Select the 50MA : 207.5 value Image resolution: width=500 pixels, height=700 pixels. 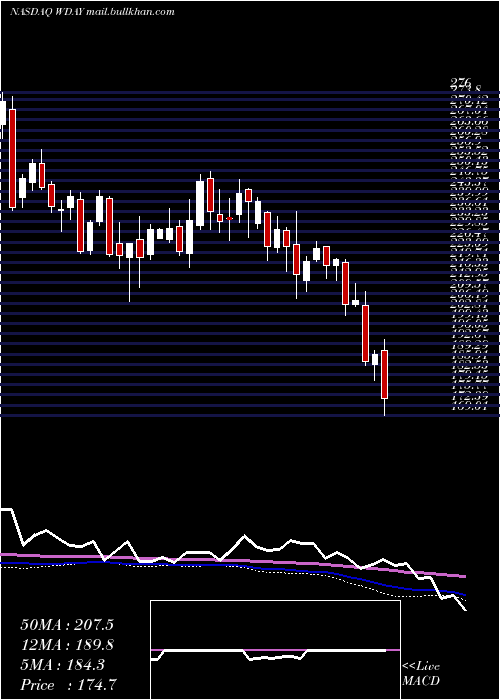click(67, 625)
